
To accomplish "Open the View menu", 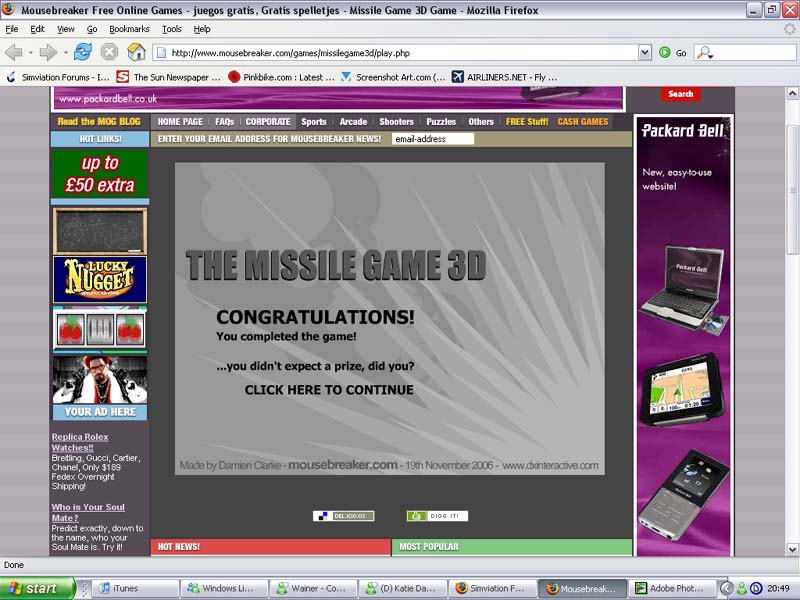I will coord(65,29).
